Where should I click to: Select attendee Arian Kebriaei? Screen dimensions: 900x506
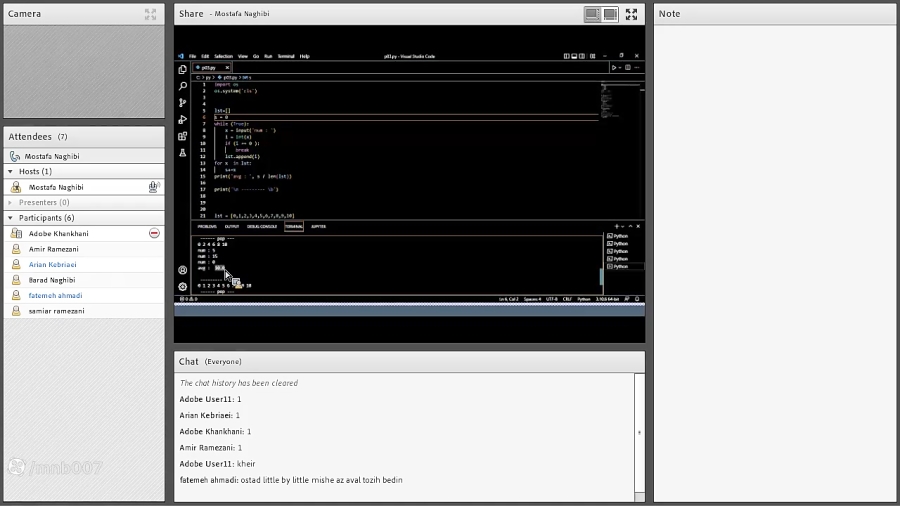pyautogui.click(x=52, y=265)
